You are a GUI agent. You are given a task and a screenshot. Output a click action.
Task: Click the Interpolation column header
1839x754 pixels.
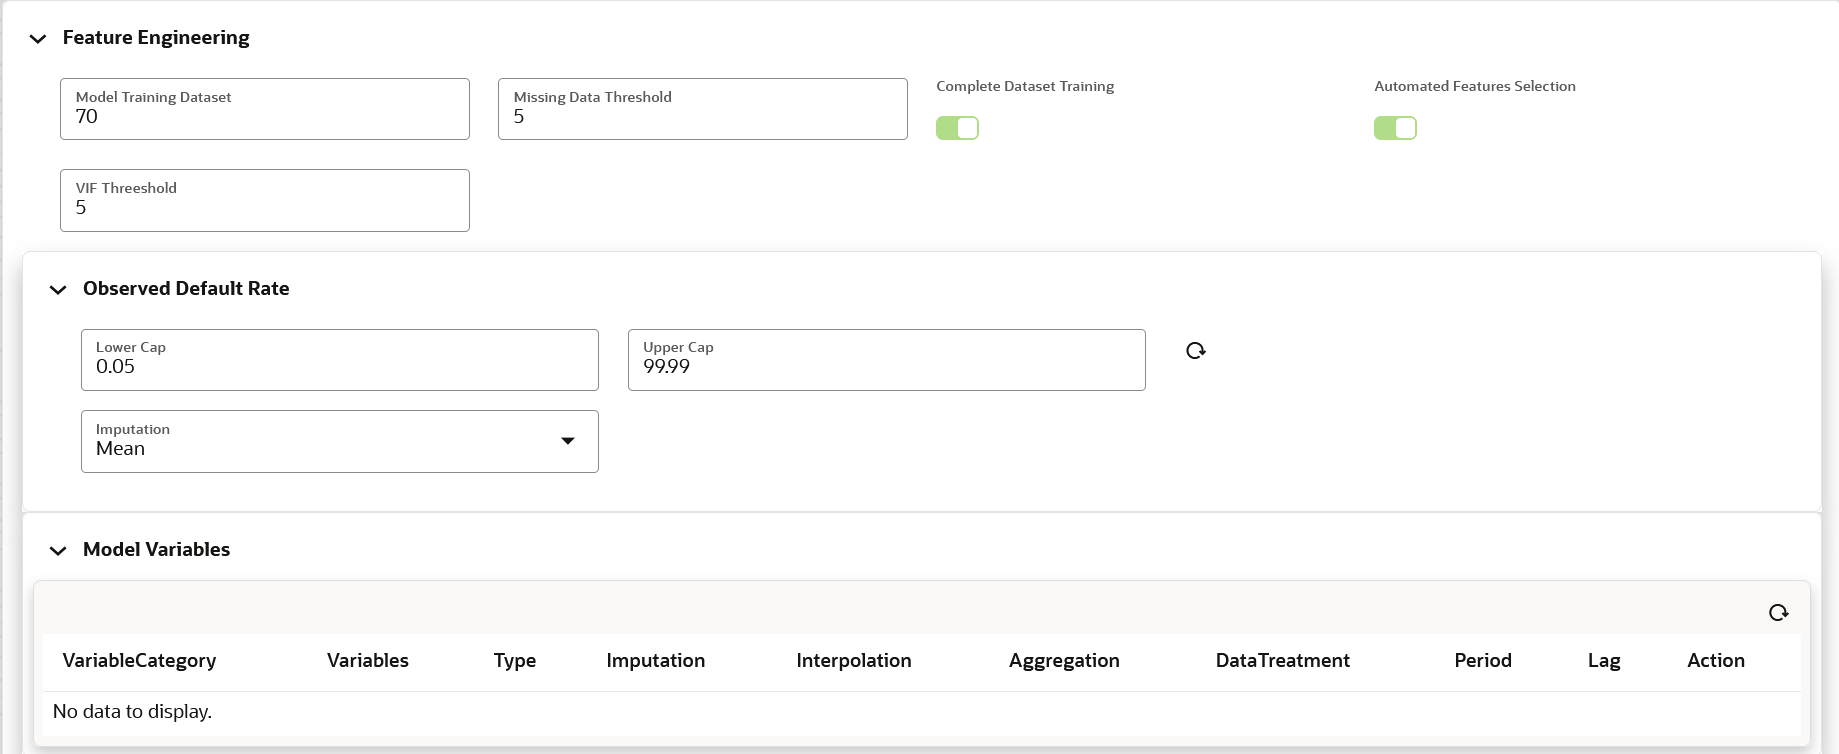click(x=853, y=660)
